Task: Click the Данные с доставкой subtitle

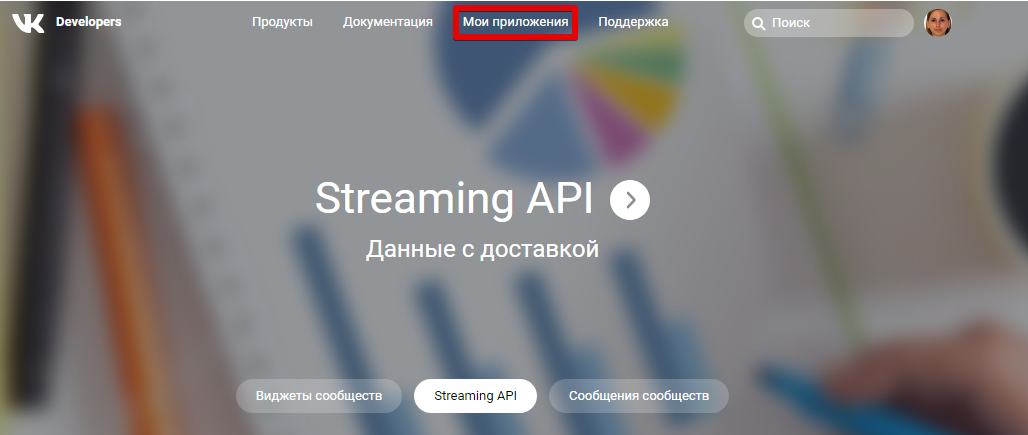Action: click(x=482, y=250)
